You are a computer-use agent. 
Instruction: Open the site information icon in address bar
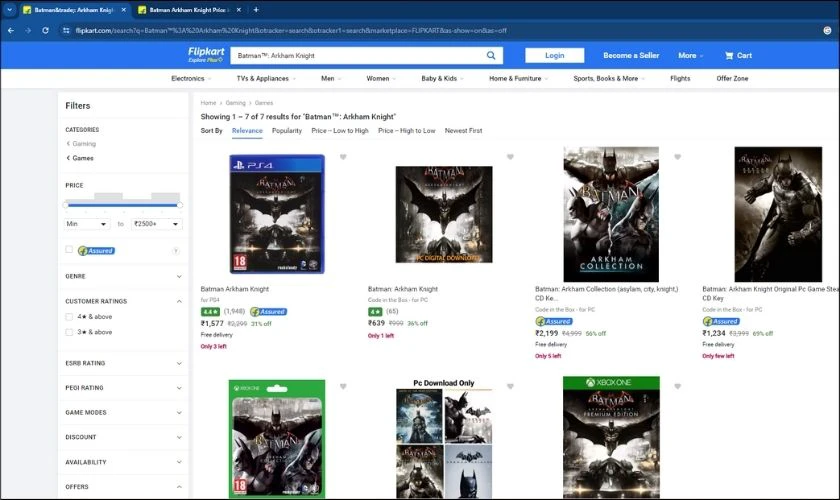pyautogui.click(x=66, y=31)
